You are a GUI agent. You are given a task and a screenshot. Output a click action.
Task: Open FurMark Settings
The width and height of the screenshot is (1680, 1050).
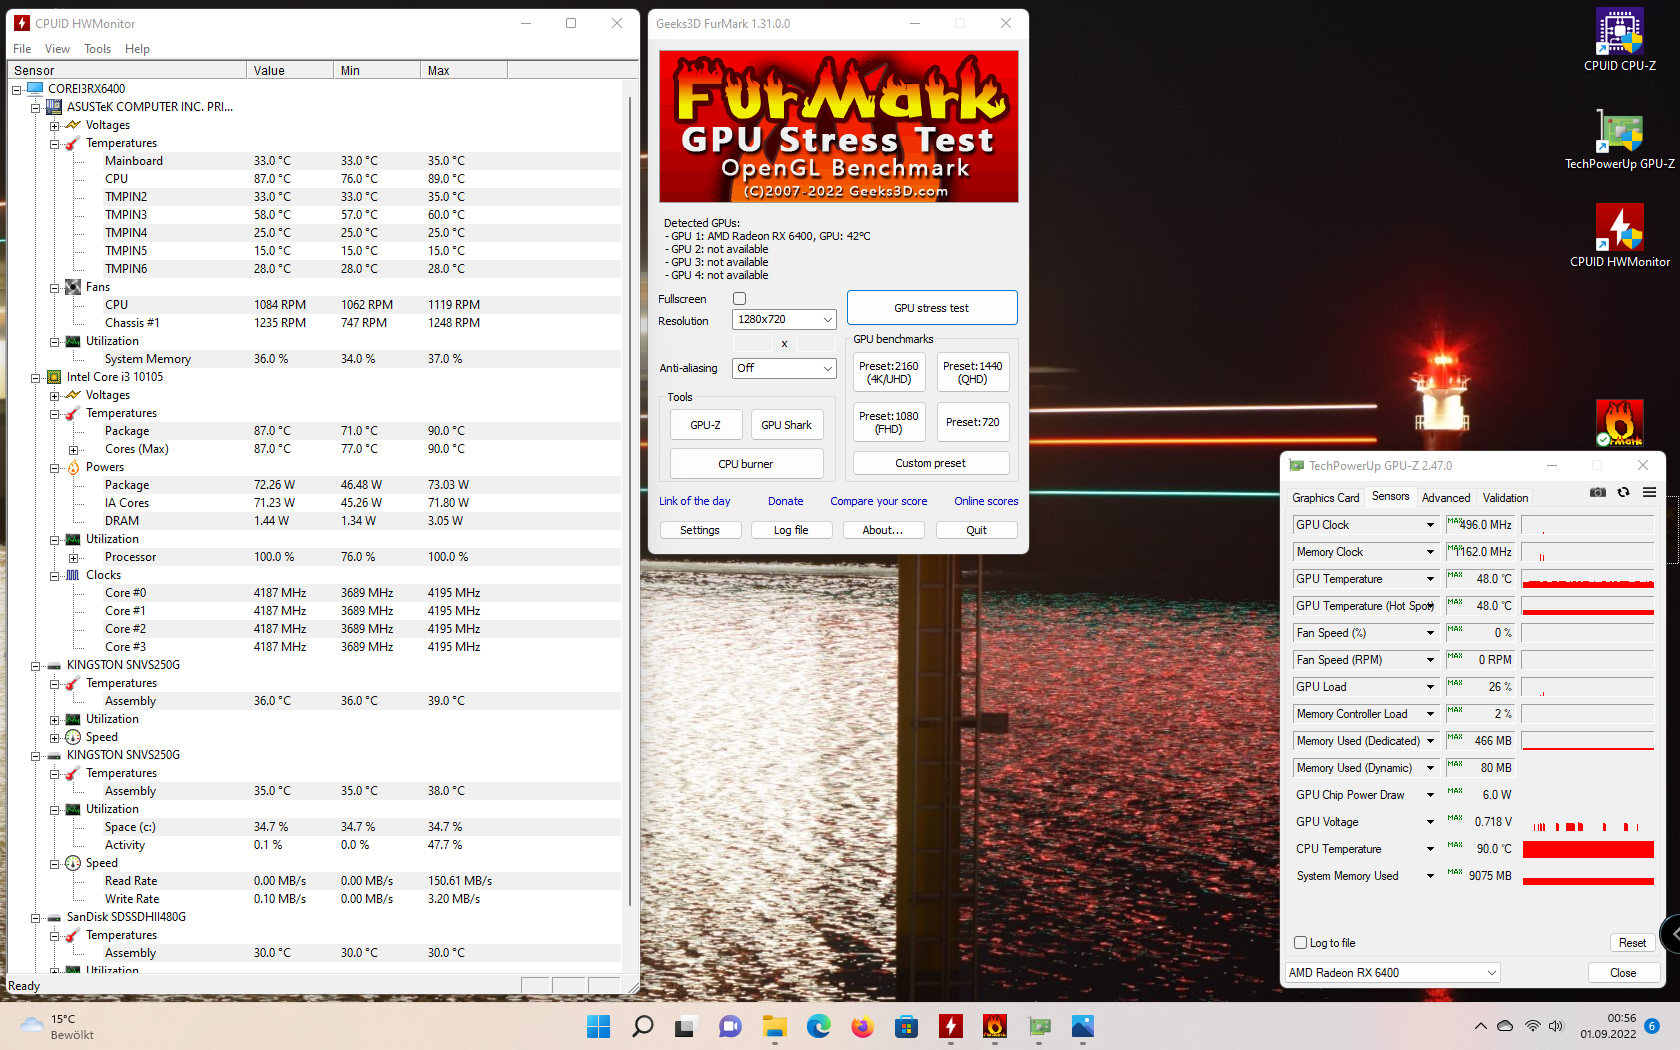pos(700,531)
